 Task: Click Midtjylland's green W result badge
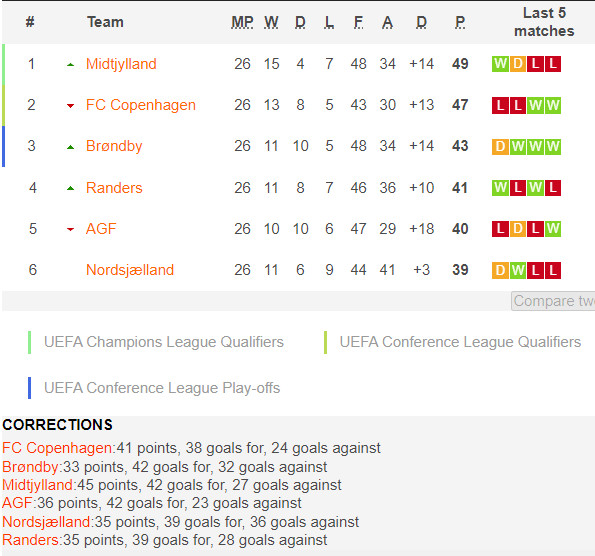tap(500, 64)
